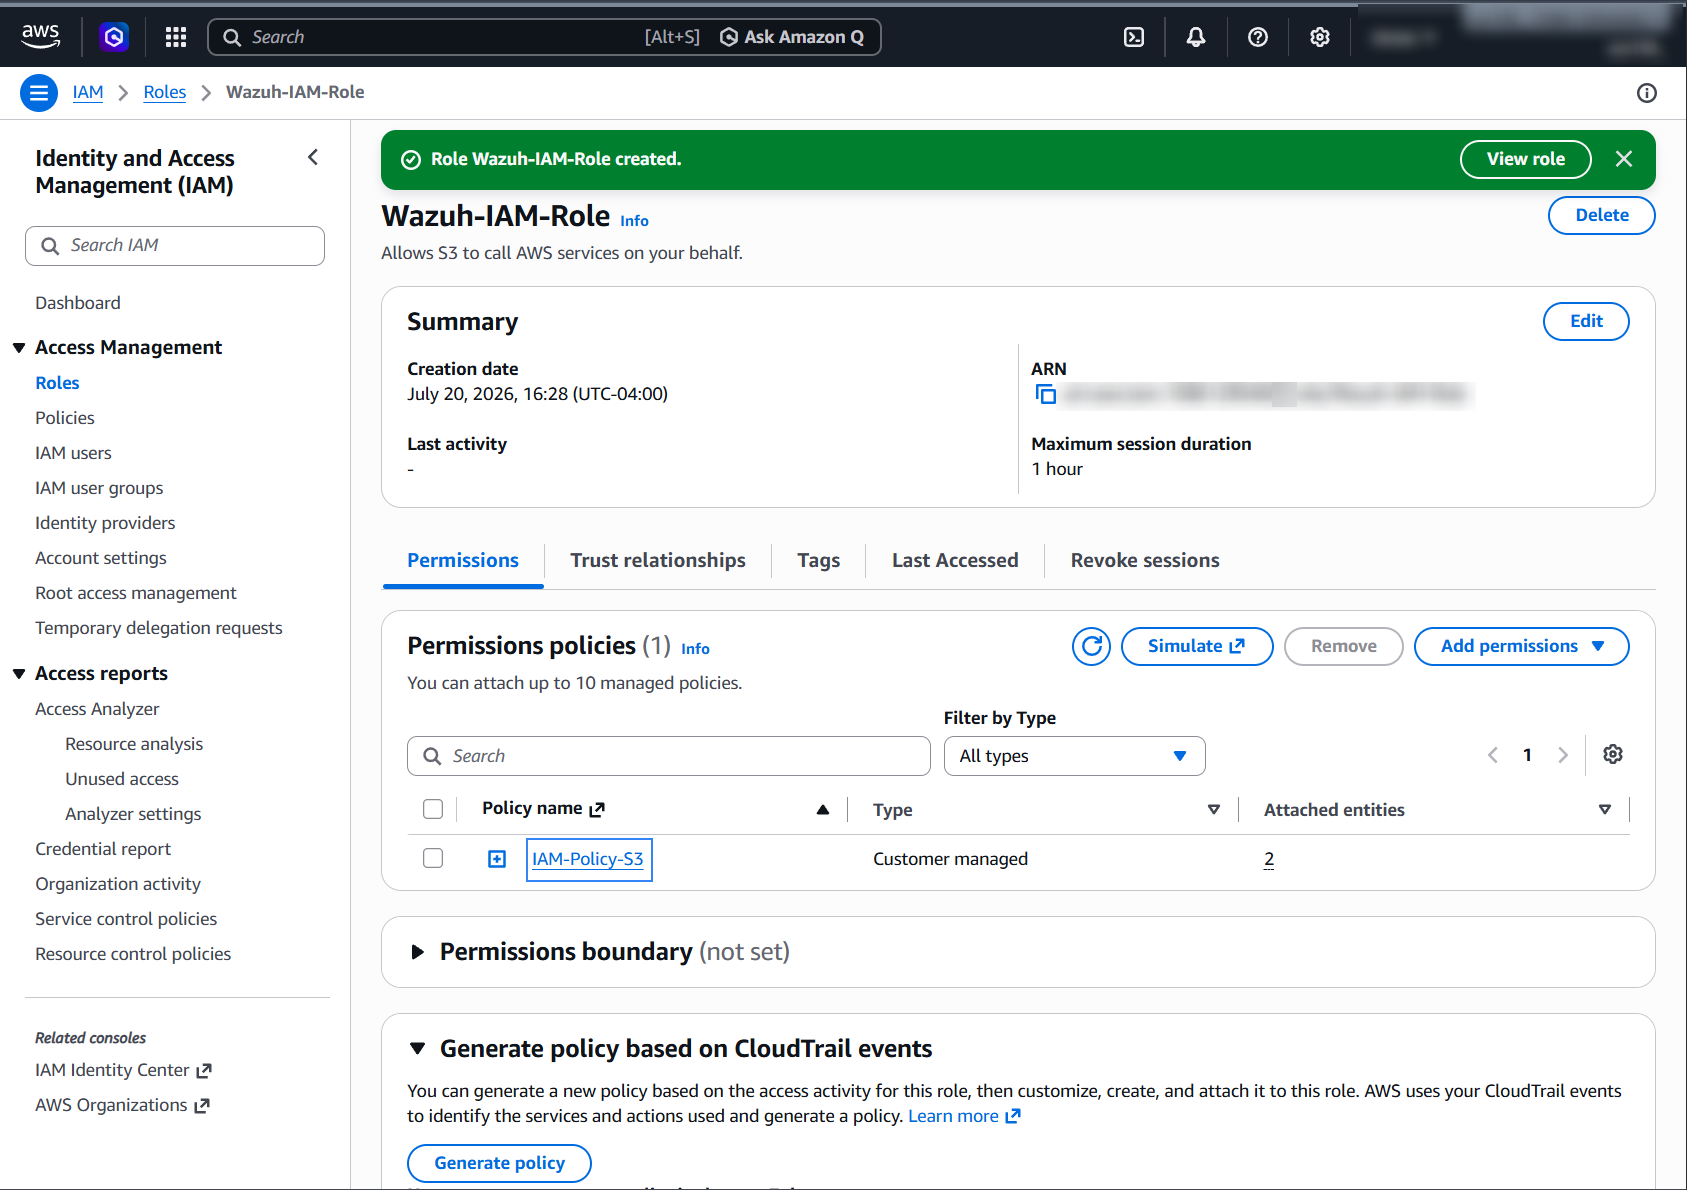Open the services grid menu icon
Viewport: 1687px width, 1190px height.
click(176, 37)
